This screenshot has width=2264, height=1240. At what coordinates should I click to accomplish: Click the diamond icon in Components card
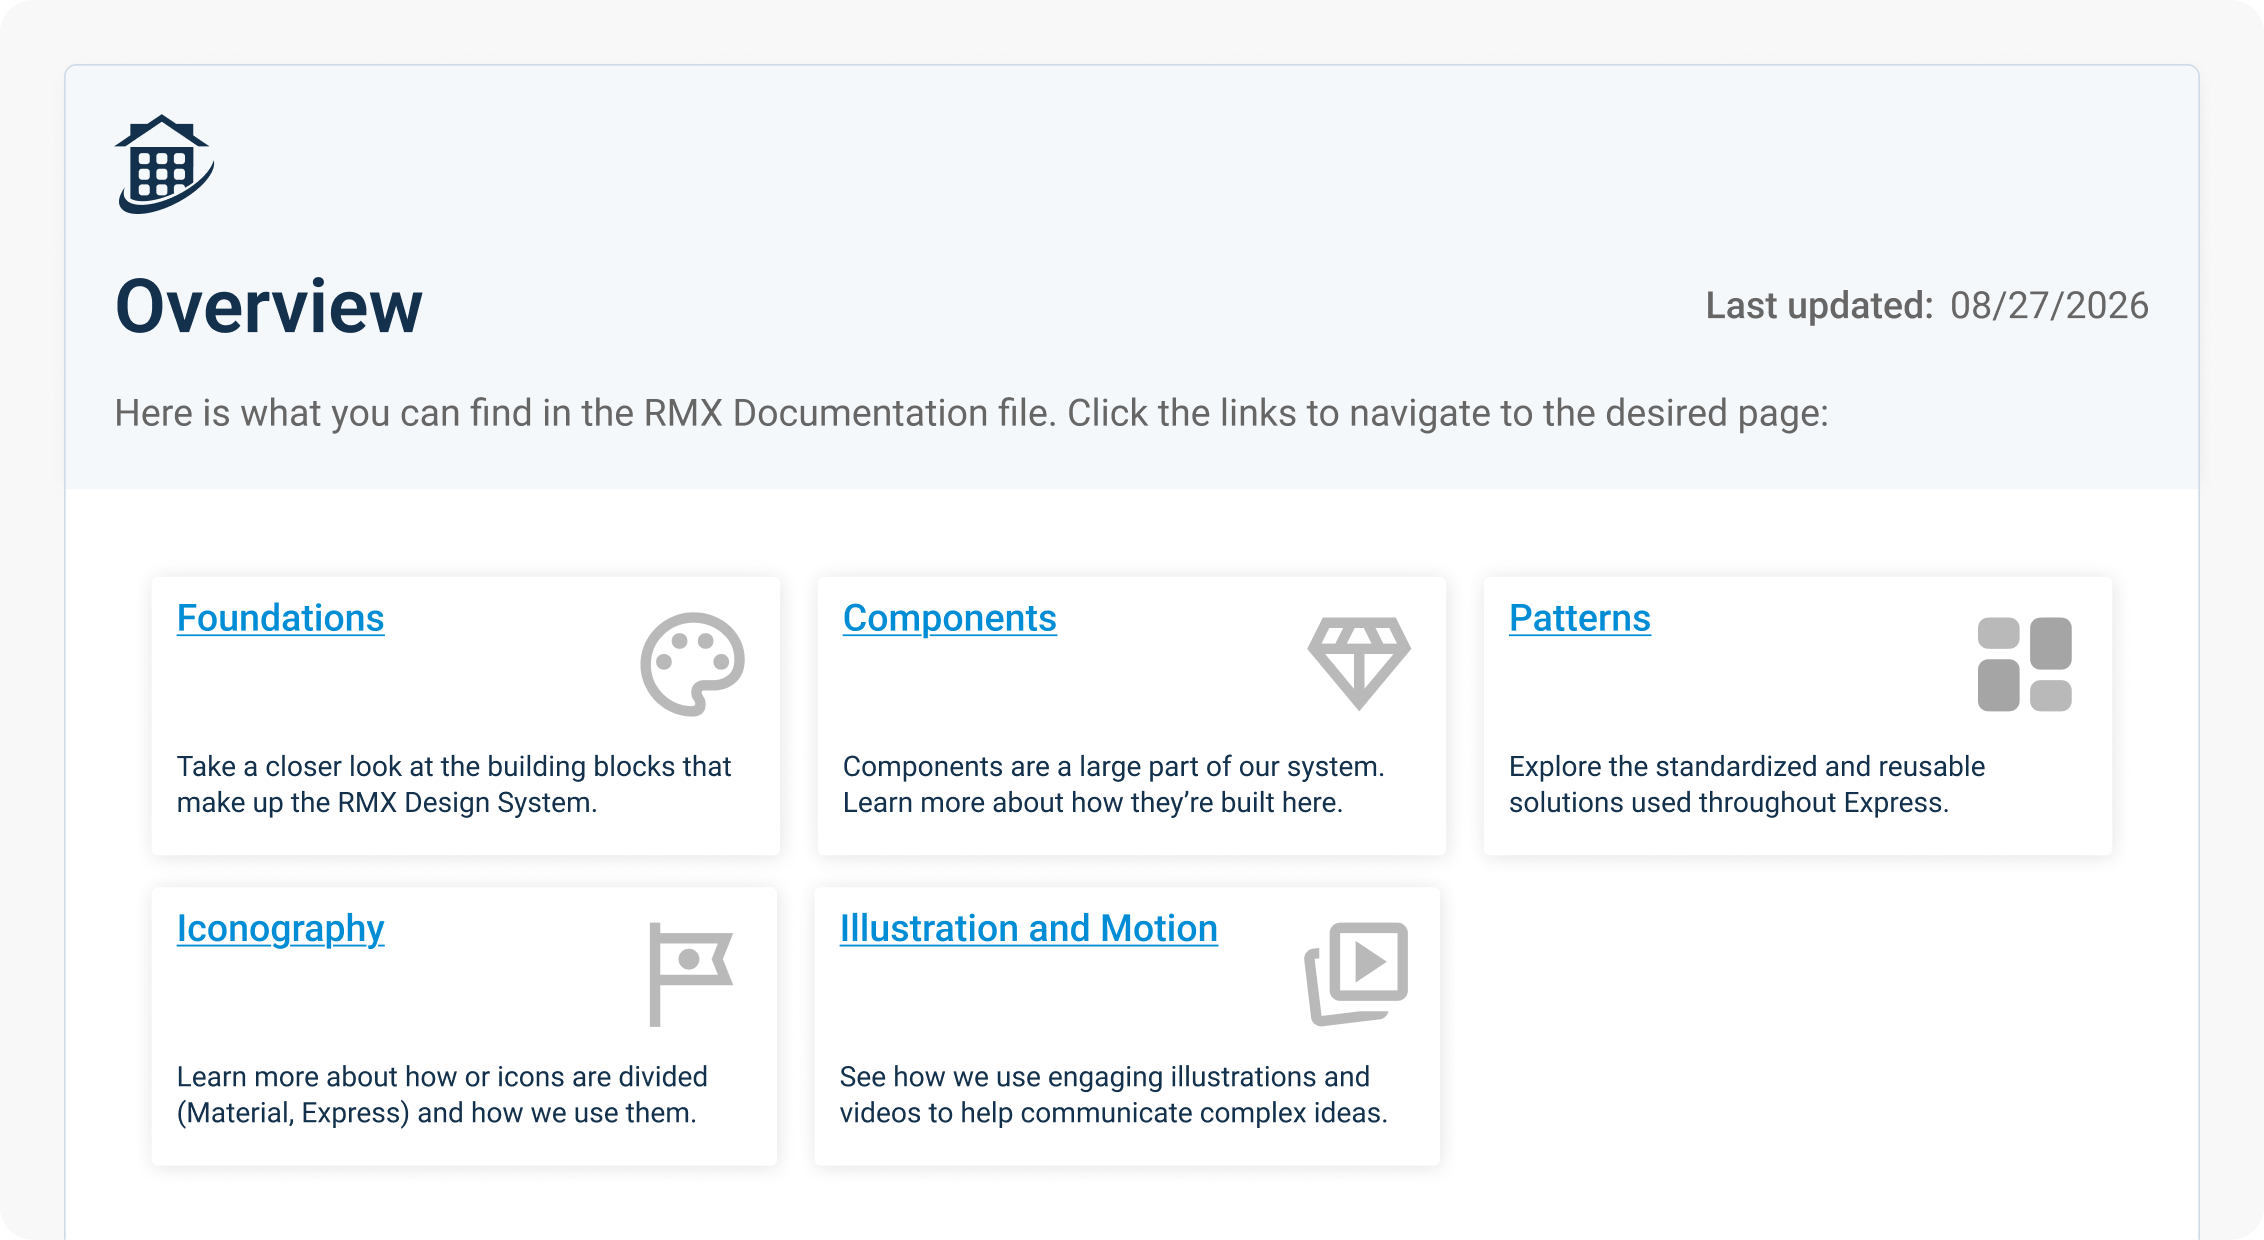click(1359, 664)
